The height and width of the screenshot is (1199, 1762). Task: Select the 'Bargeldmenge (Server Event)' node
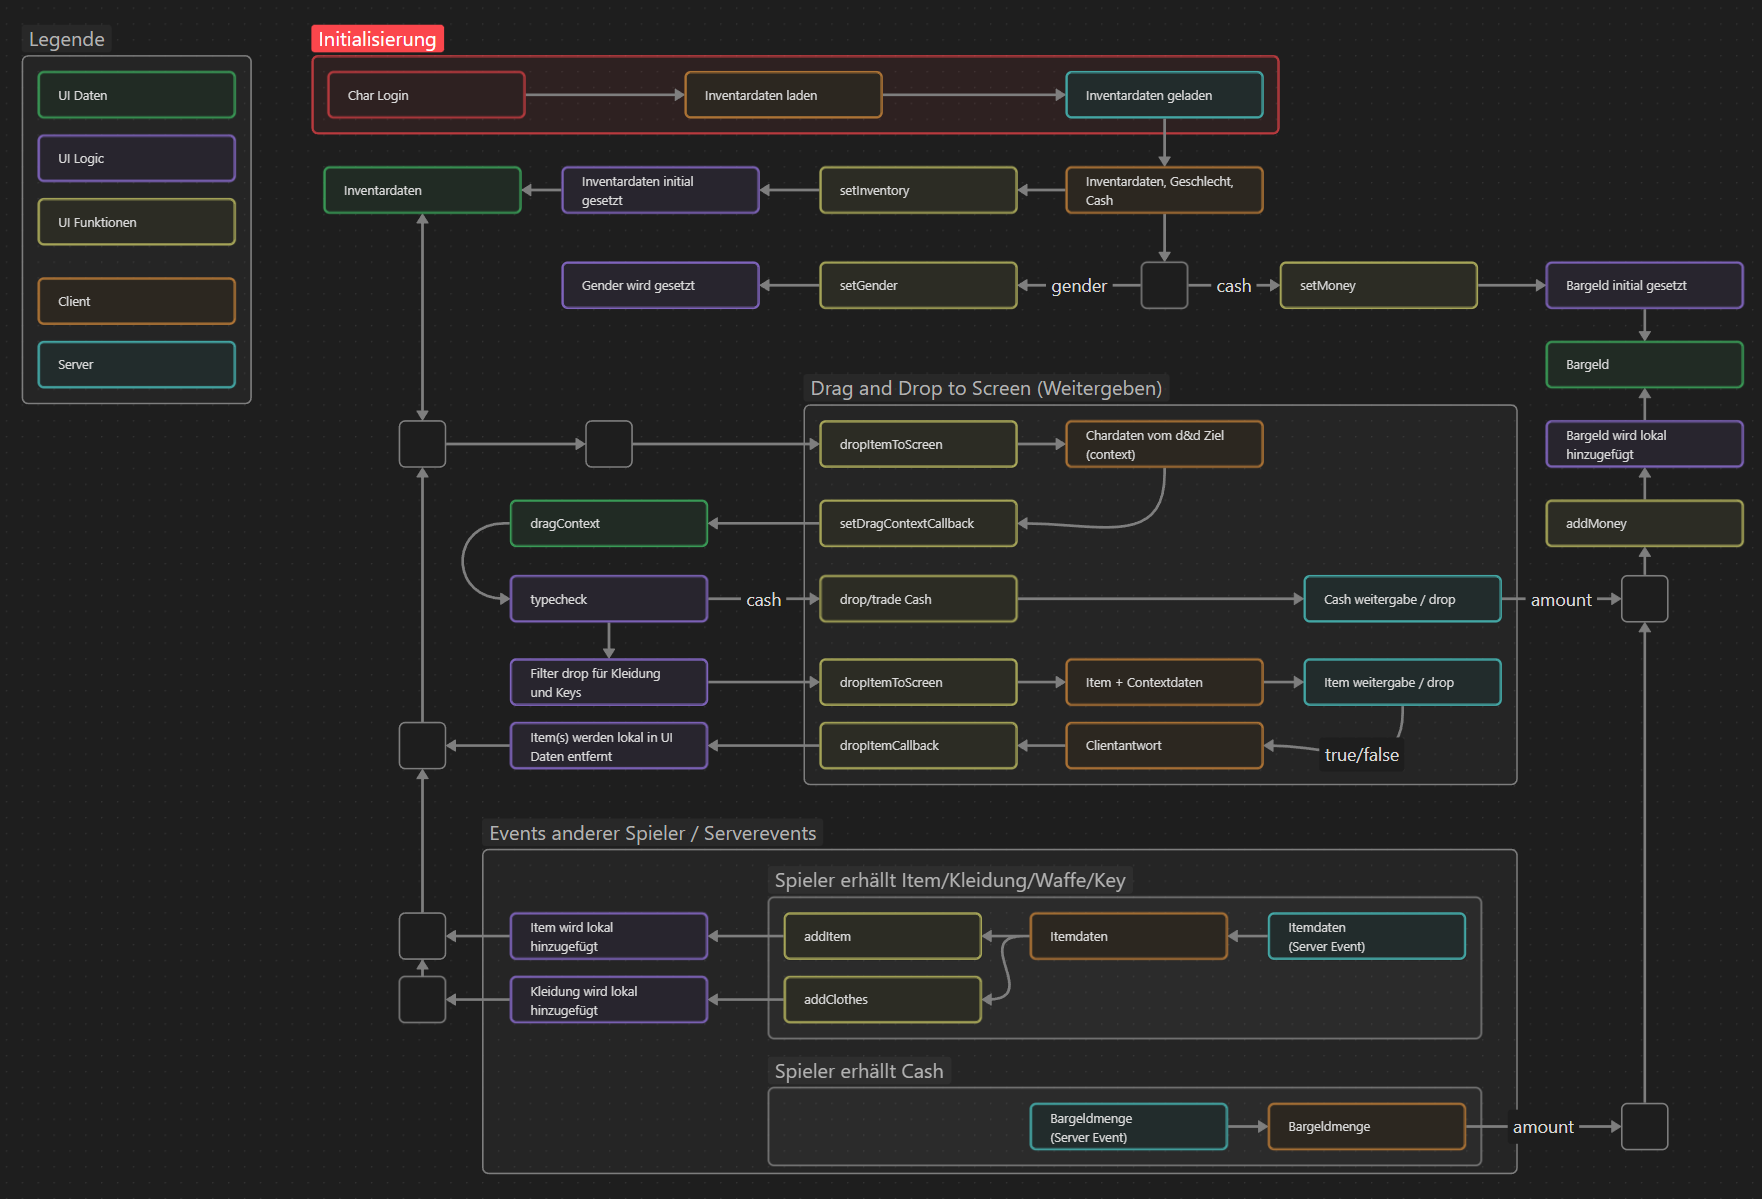click(1128, 1126)
